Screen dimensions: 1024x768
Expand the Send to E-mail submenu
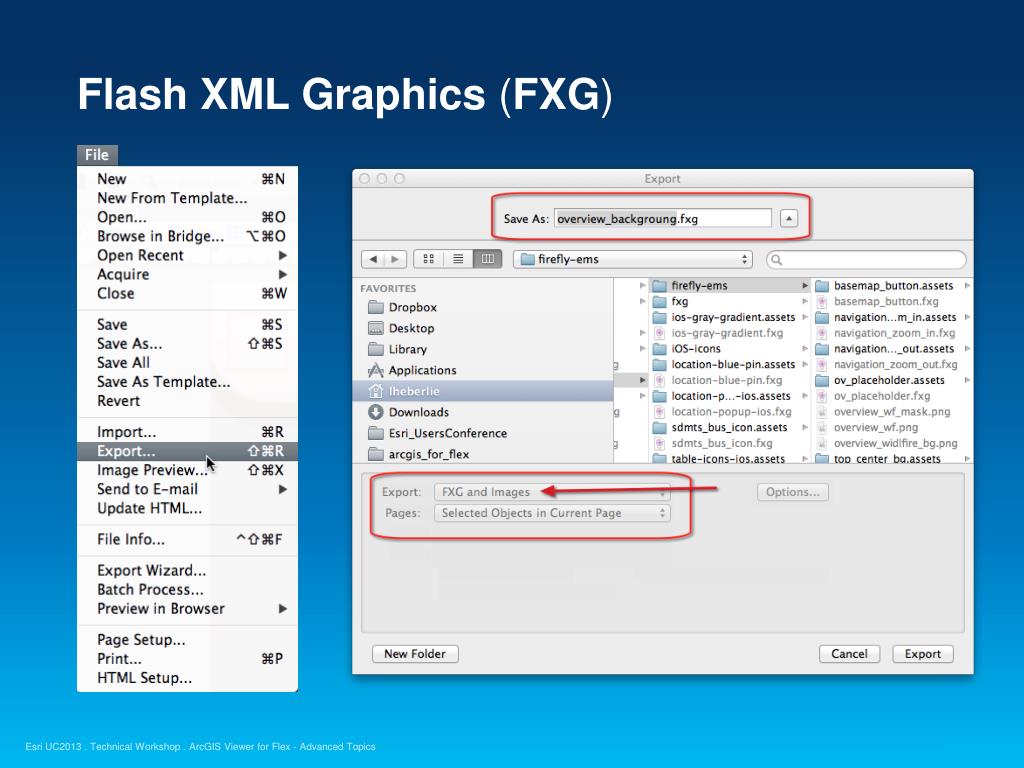coord(187,489)
